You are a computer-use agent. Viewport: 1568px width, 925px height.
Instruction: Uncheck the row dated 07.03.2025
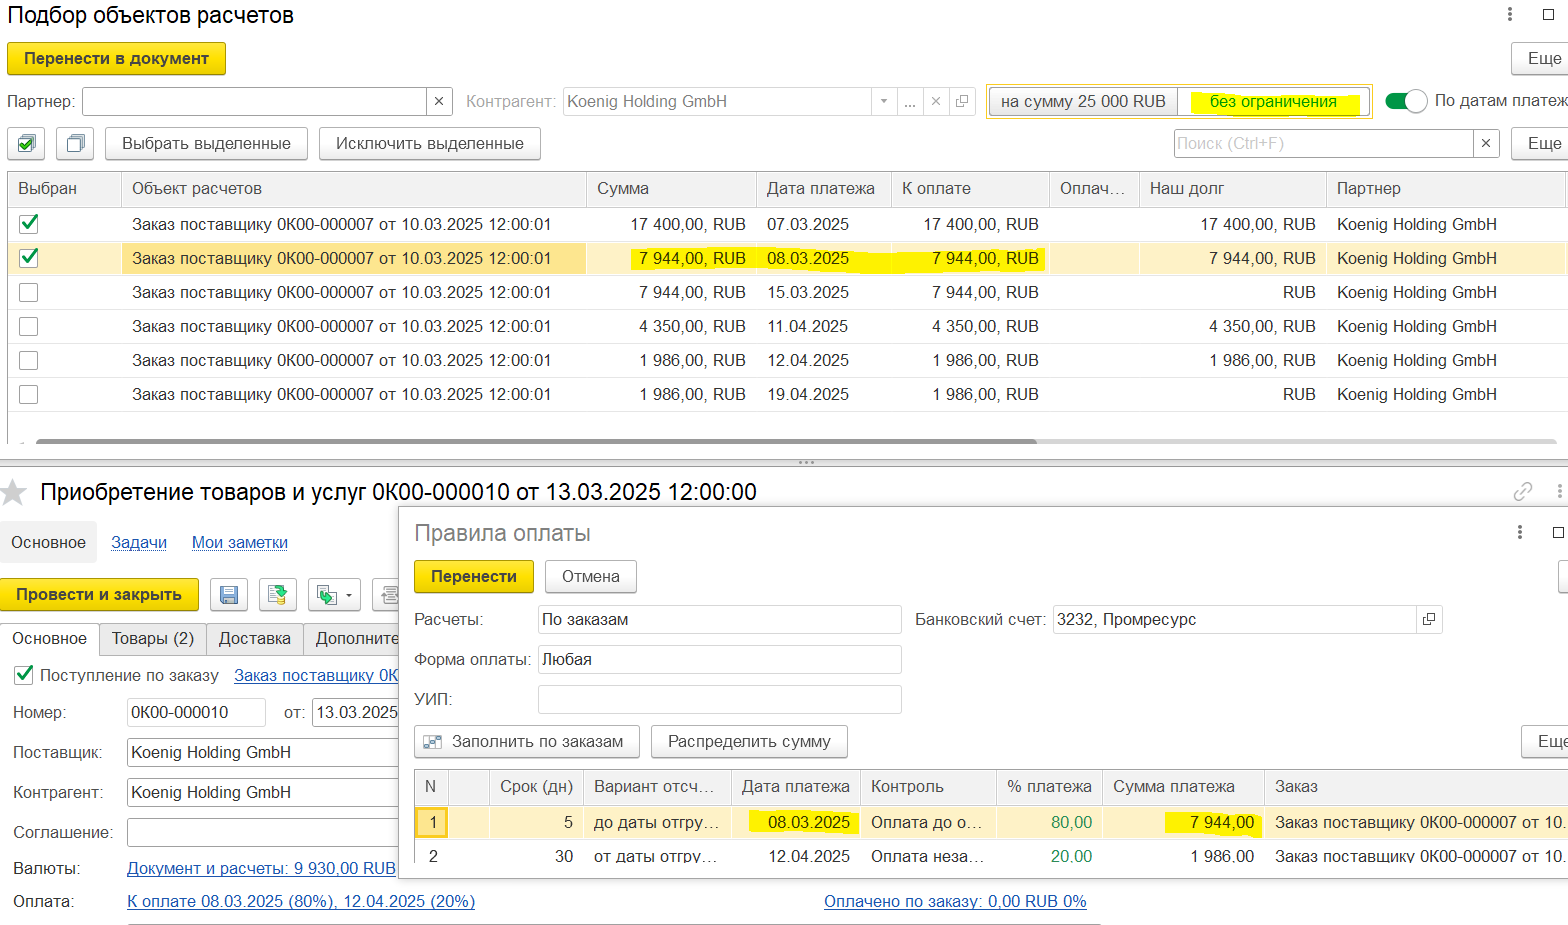(x=29, y=224)
